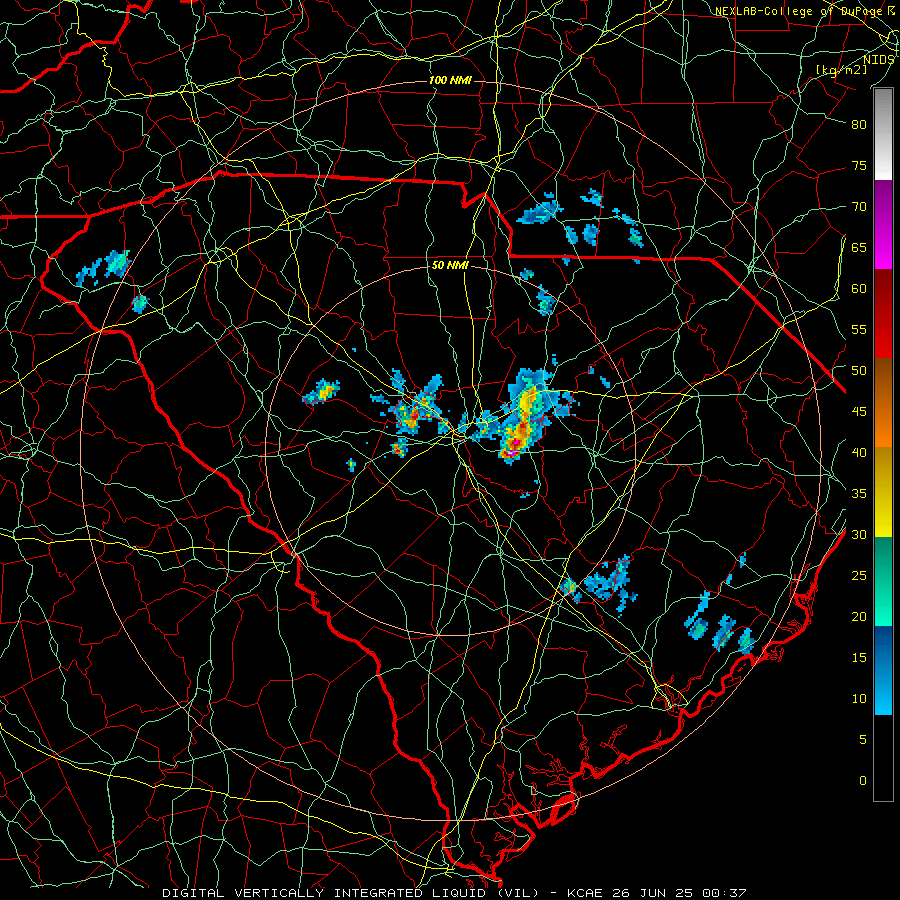The image size is (900, 900).
Task: Click the bright red band of color bar
Action: pos(883,314)
